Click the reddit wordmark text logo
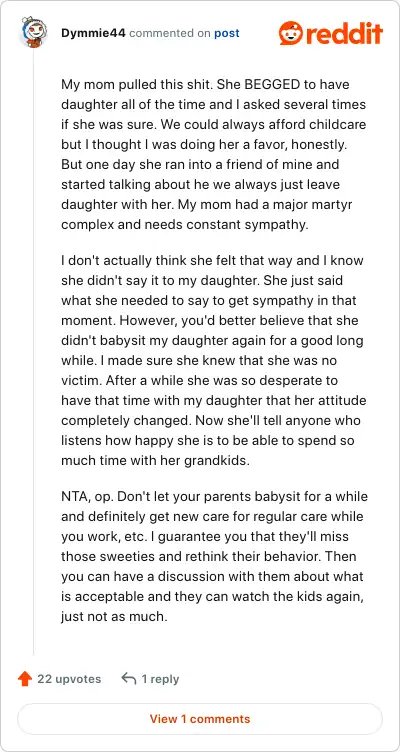The image size is (400, 752). click(345, 33)
